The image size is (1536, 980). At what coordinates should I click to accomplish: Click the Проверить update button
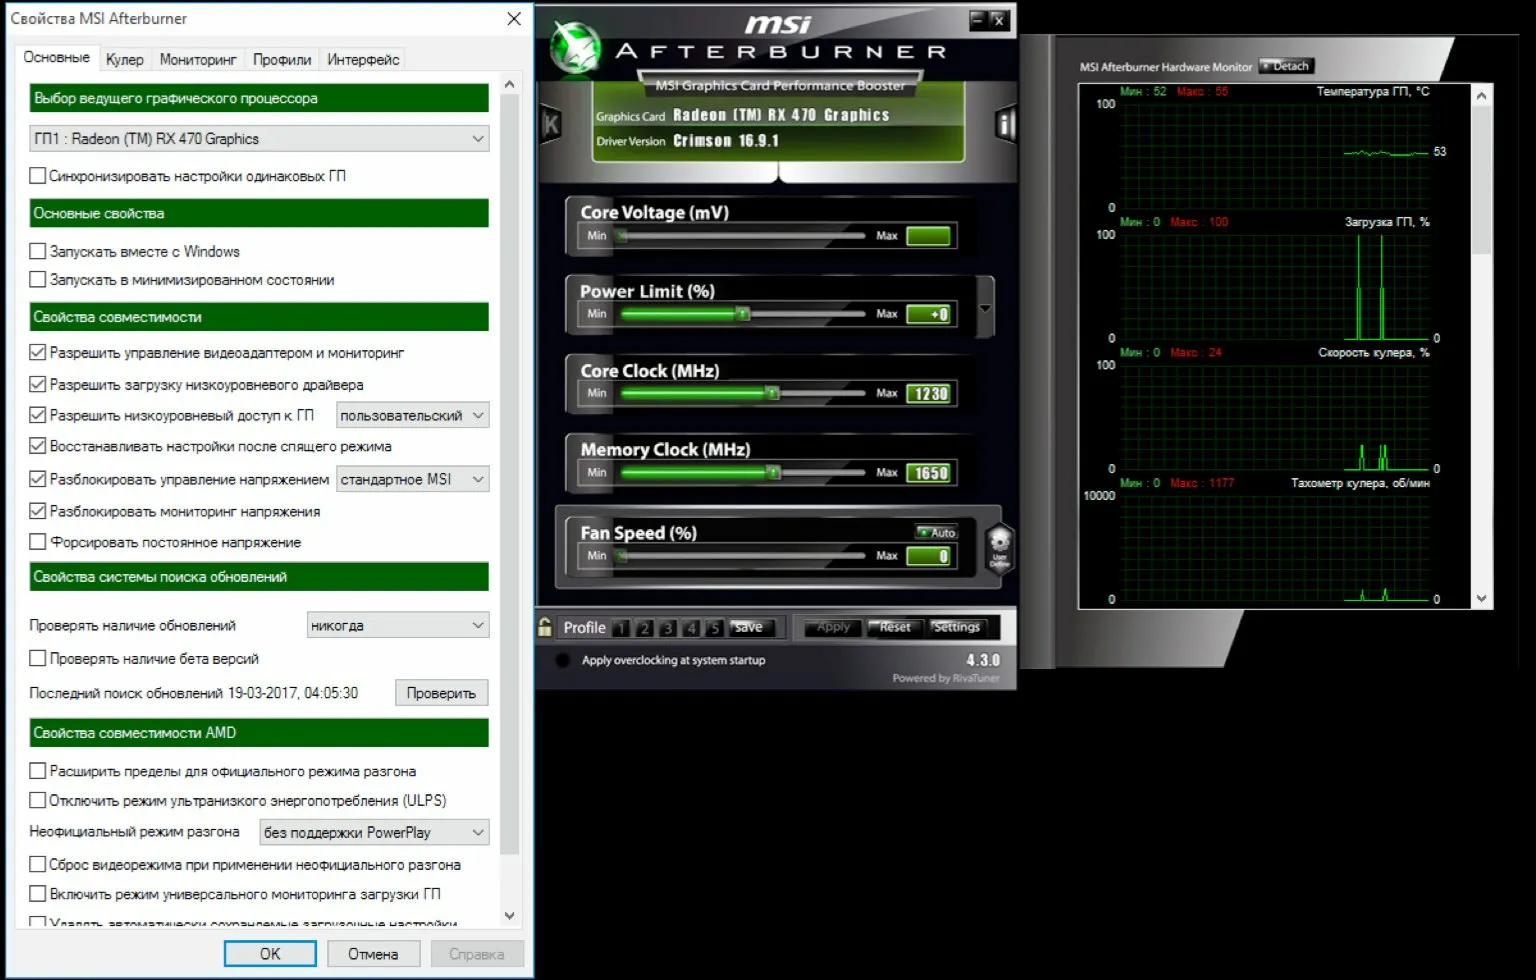[x=441, y=693]
